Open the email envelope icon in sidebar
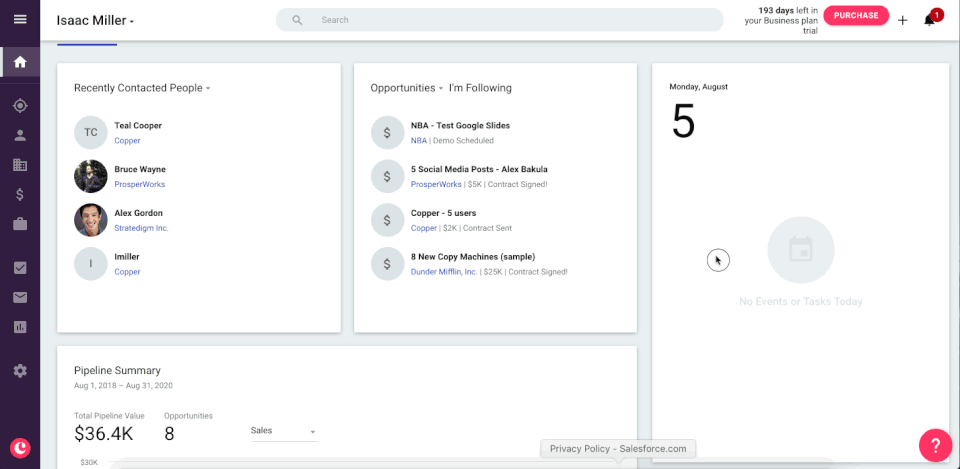The width and height of the screenshot is (960, 469). coord(20,298)
